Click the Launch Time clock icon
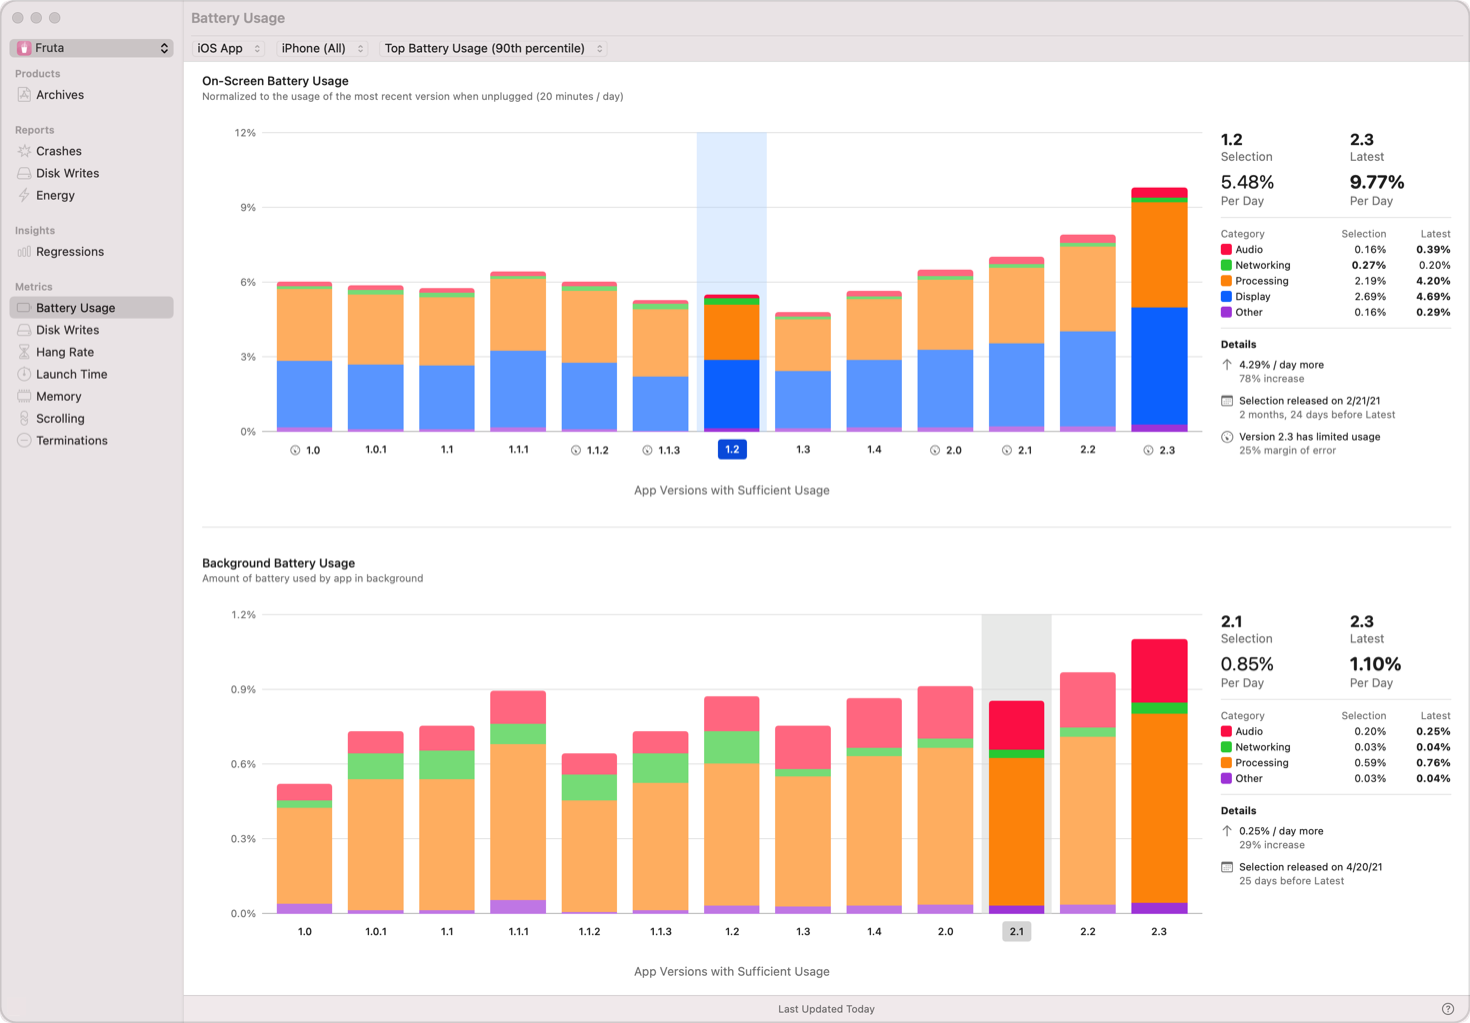1470x1023 pixels. click(24, 374)
